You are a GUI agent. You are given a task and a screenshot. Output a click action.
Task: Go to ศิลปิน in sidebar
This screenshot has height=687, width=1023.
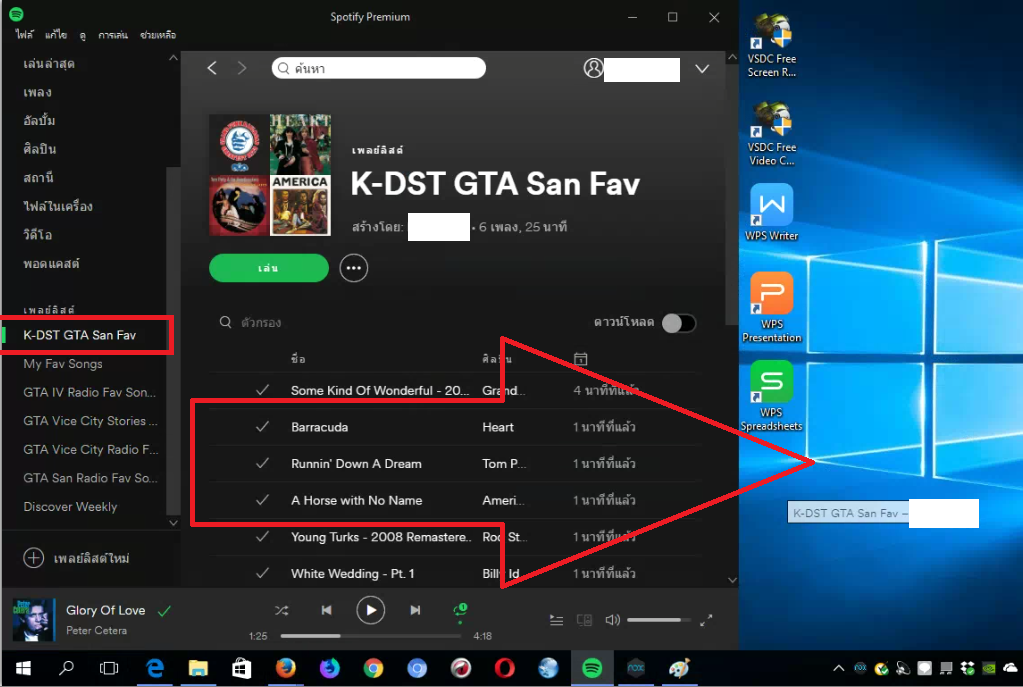click(x=39, y=149)
